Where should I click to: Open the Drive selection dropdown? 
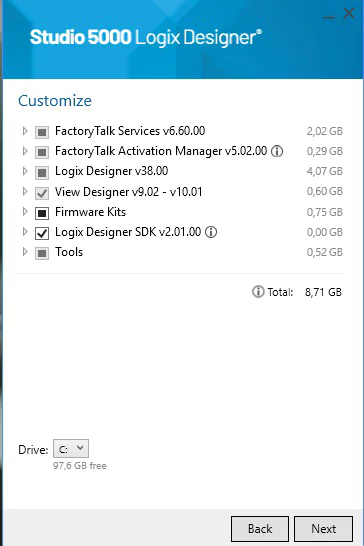(x=71, y=448)
